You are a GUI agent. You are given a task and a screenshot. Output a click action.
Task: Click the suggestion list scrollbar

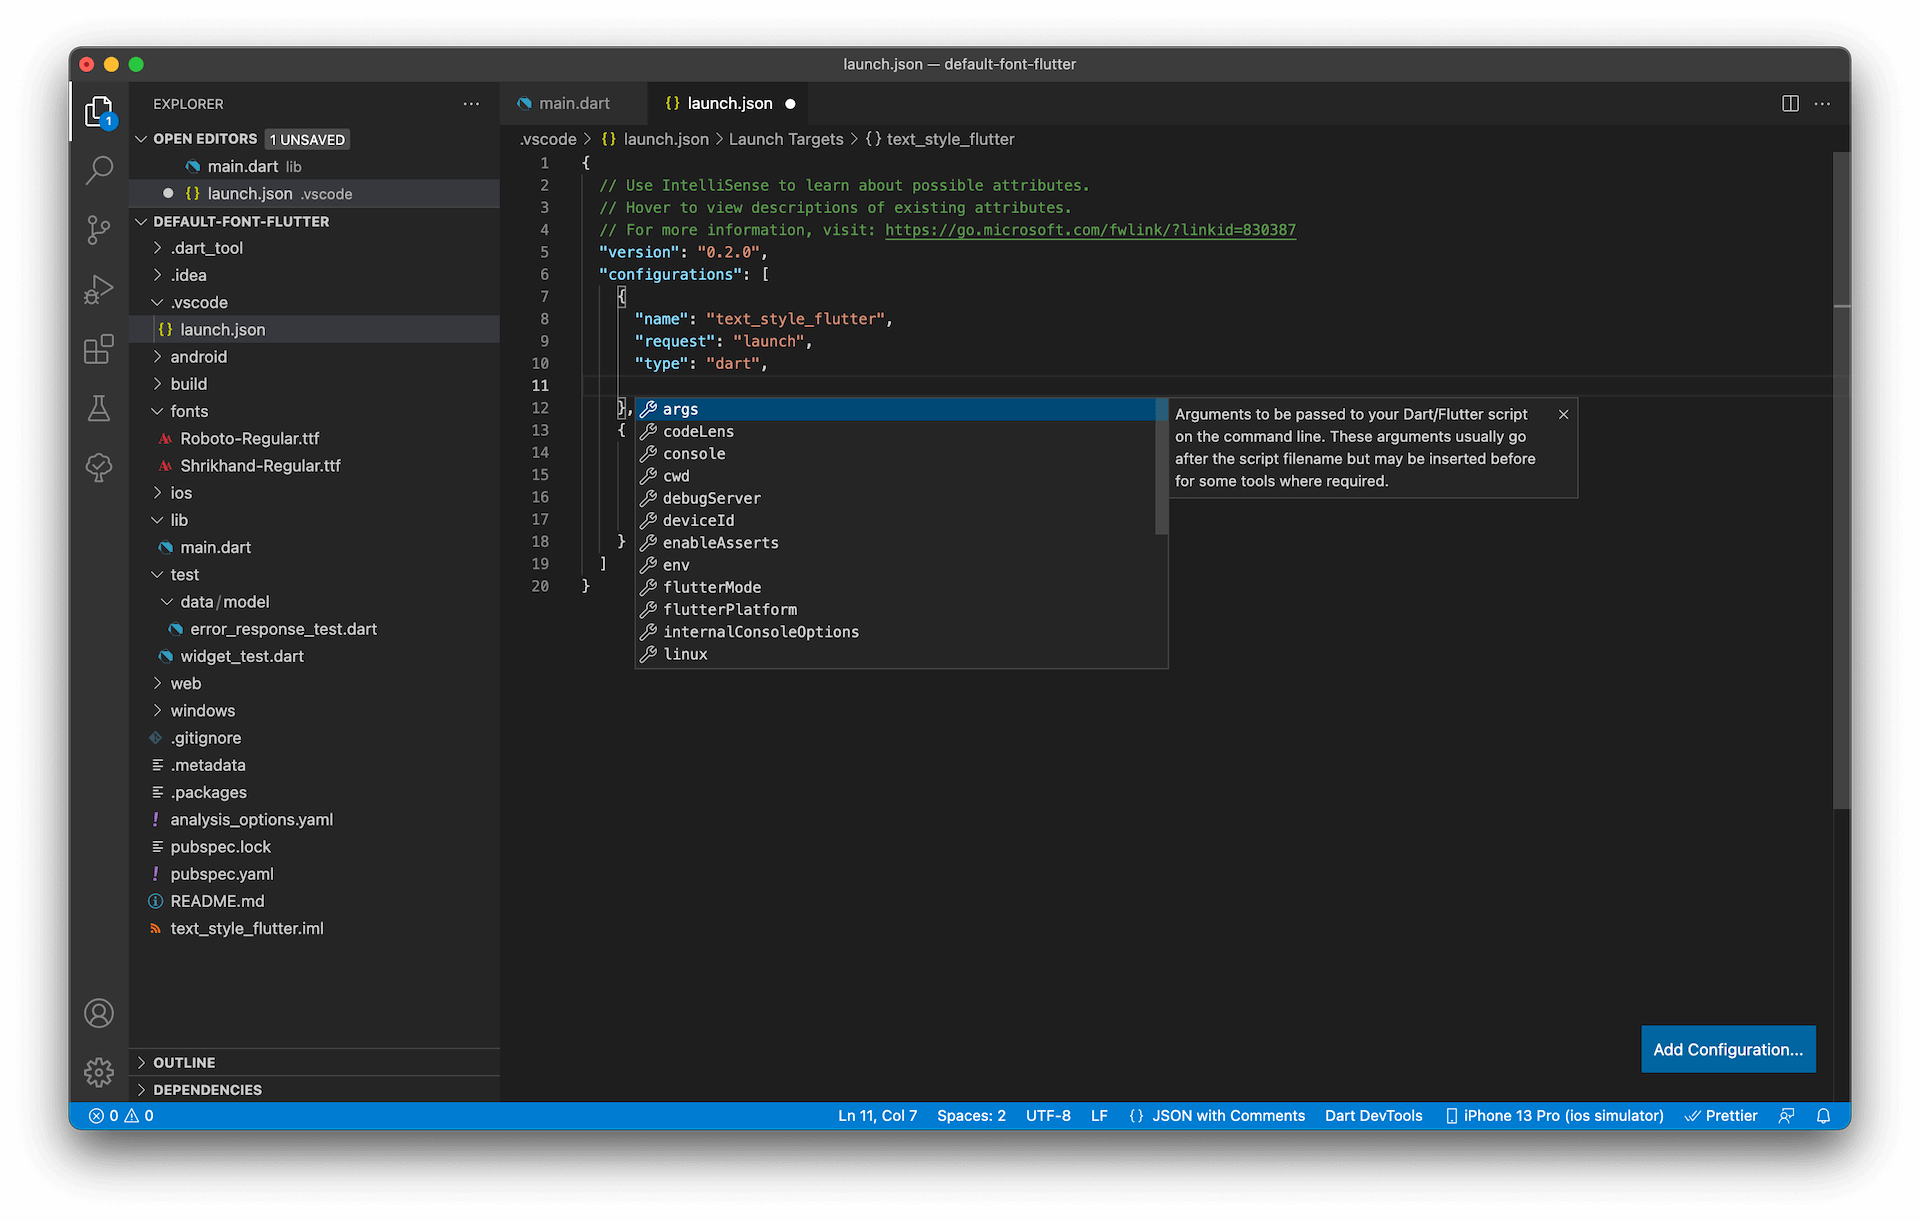pyautogui.click(x=1161, y=467)
